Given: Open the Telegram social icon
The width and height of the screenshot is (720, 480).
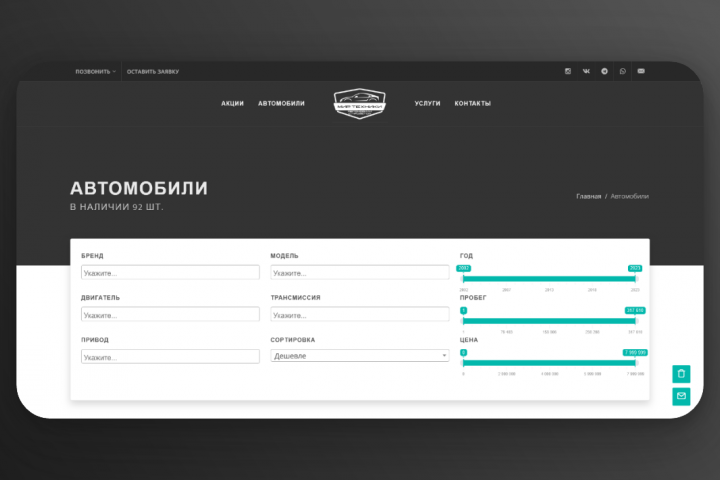Looking at the screenshot, I should 605,71.
